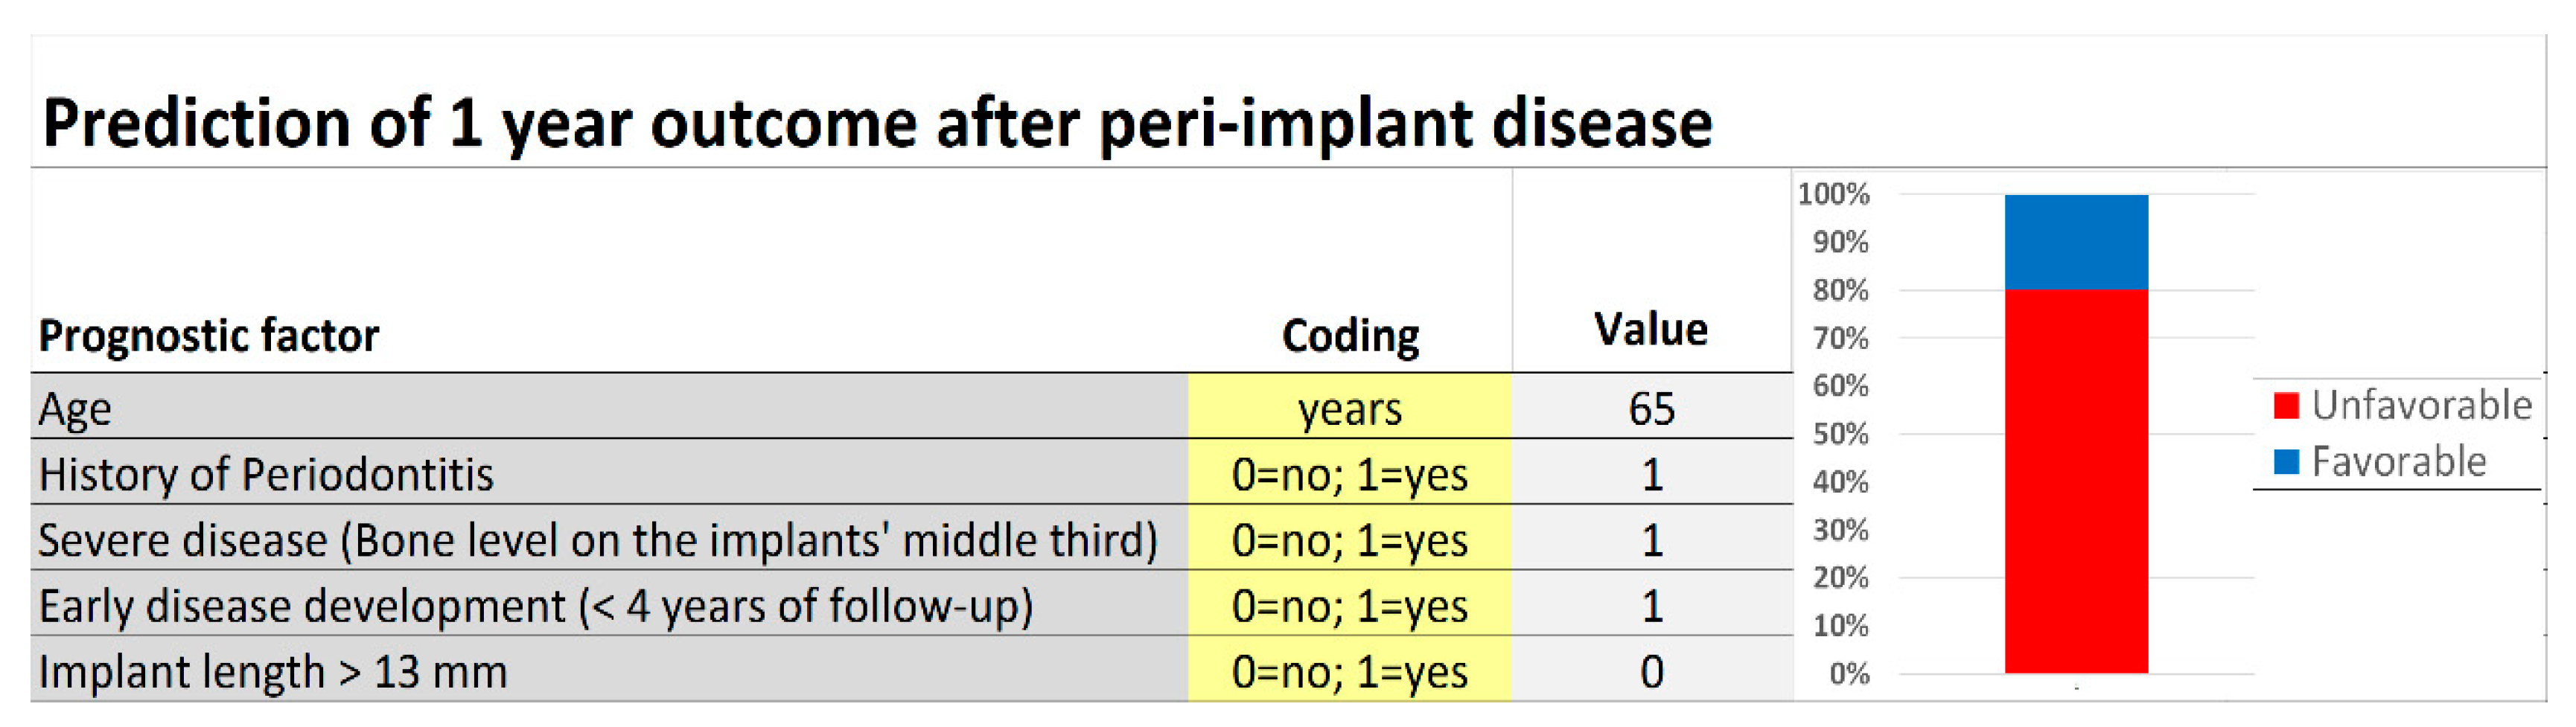The width and height of the screenshot is (2576, 727).
Task: Click the Favorable legend label text
Action: point(2398,461)
